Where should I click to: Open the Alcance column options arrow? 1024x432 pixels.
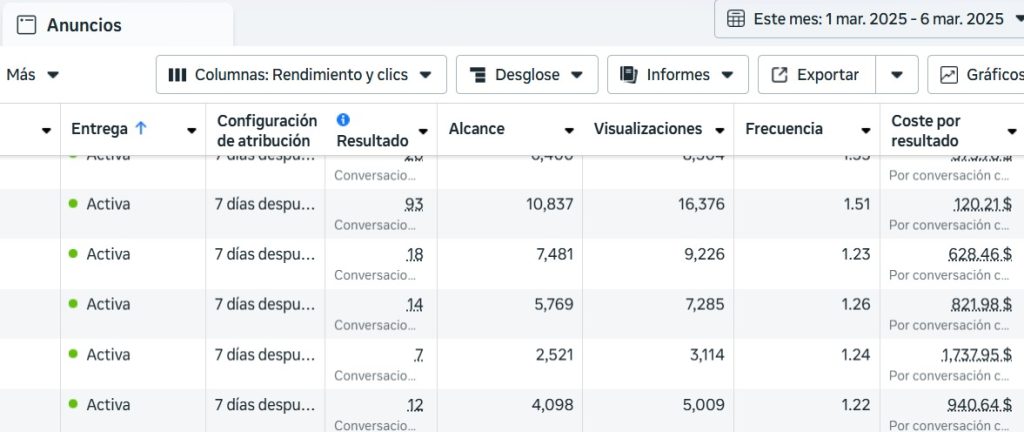[x=569, y=130]
